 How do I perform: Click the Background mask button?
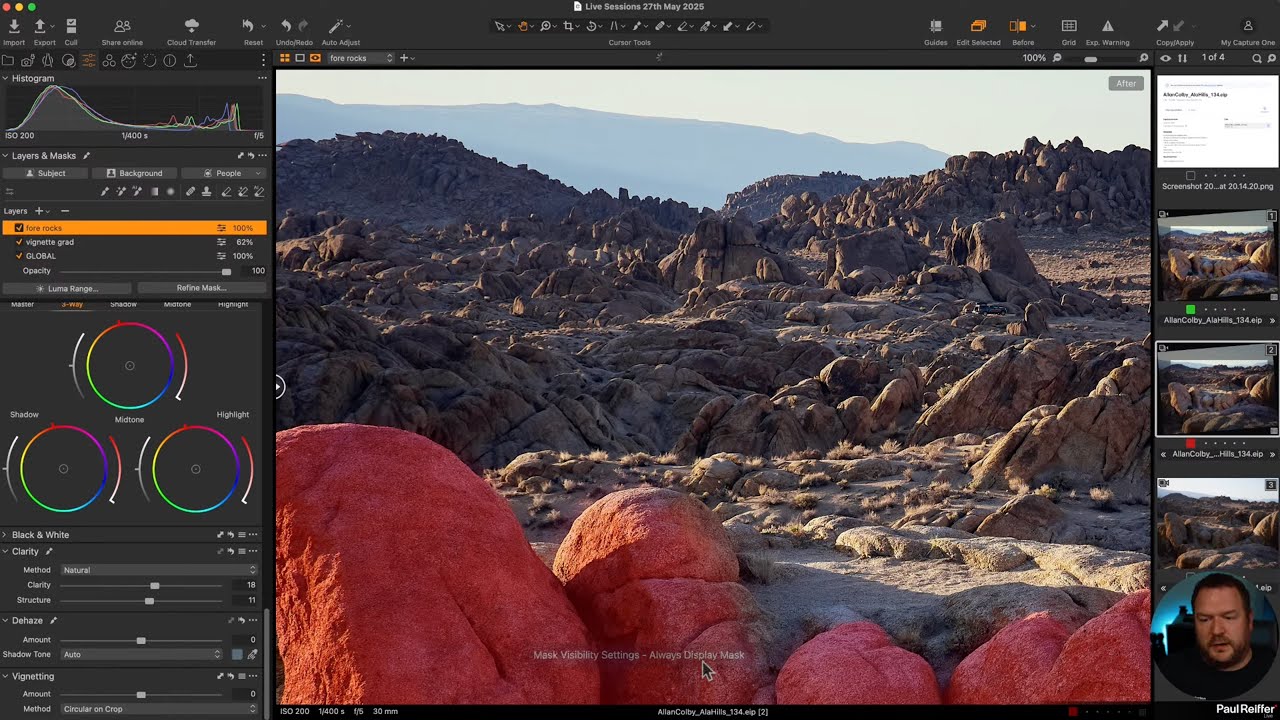[134, 173]
